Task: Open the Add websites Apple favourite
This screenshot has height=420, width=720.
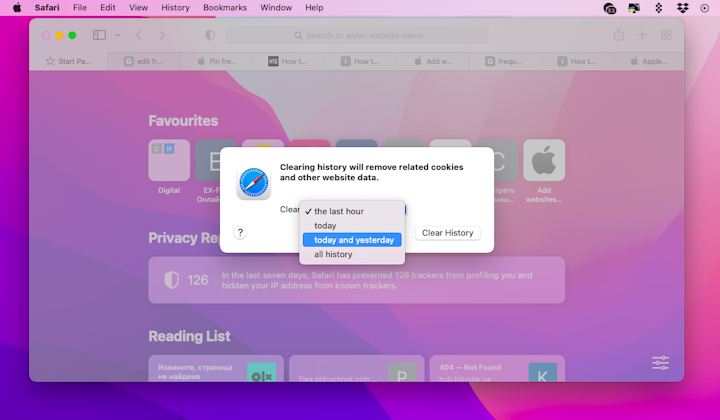Action: point(544,160)
